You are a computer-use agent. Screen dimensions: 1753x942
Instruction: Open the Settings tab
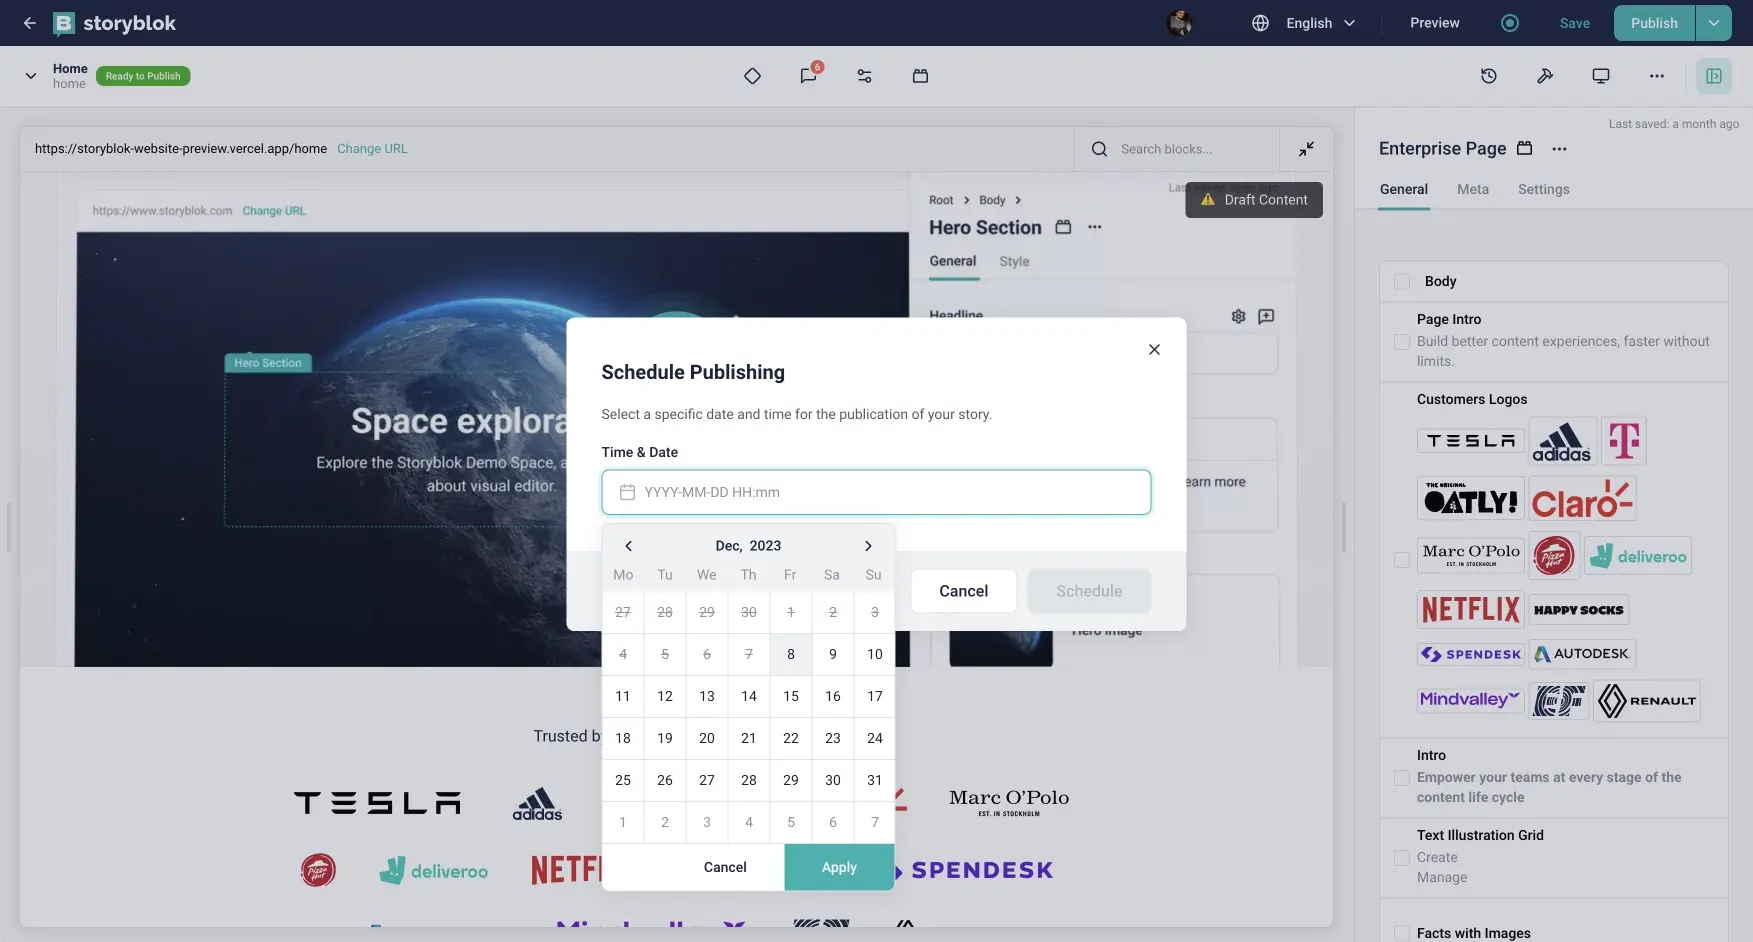pyautogui.click(x=1544, y=189)
